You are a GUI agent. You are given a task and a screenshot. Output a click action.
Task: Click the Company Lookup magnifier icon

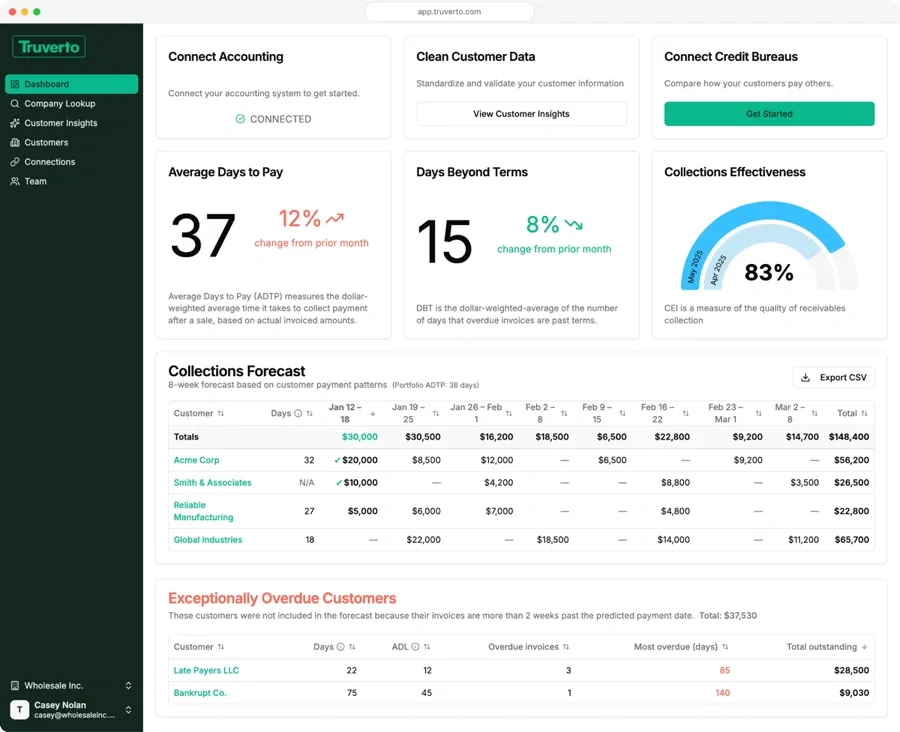(15, 103)
